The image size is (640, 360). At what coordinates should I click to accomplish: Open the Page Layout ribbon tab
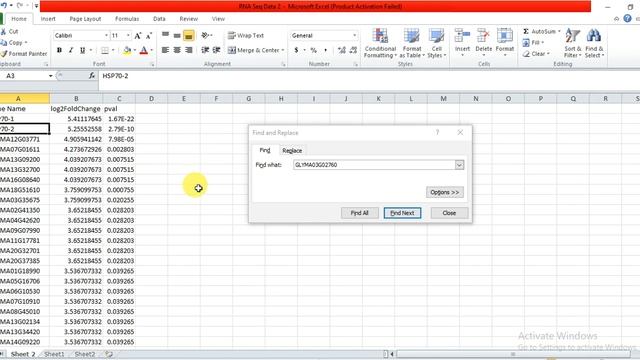(x=85, y=19)
